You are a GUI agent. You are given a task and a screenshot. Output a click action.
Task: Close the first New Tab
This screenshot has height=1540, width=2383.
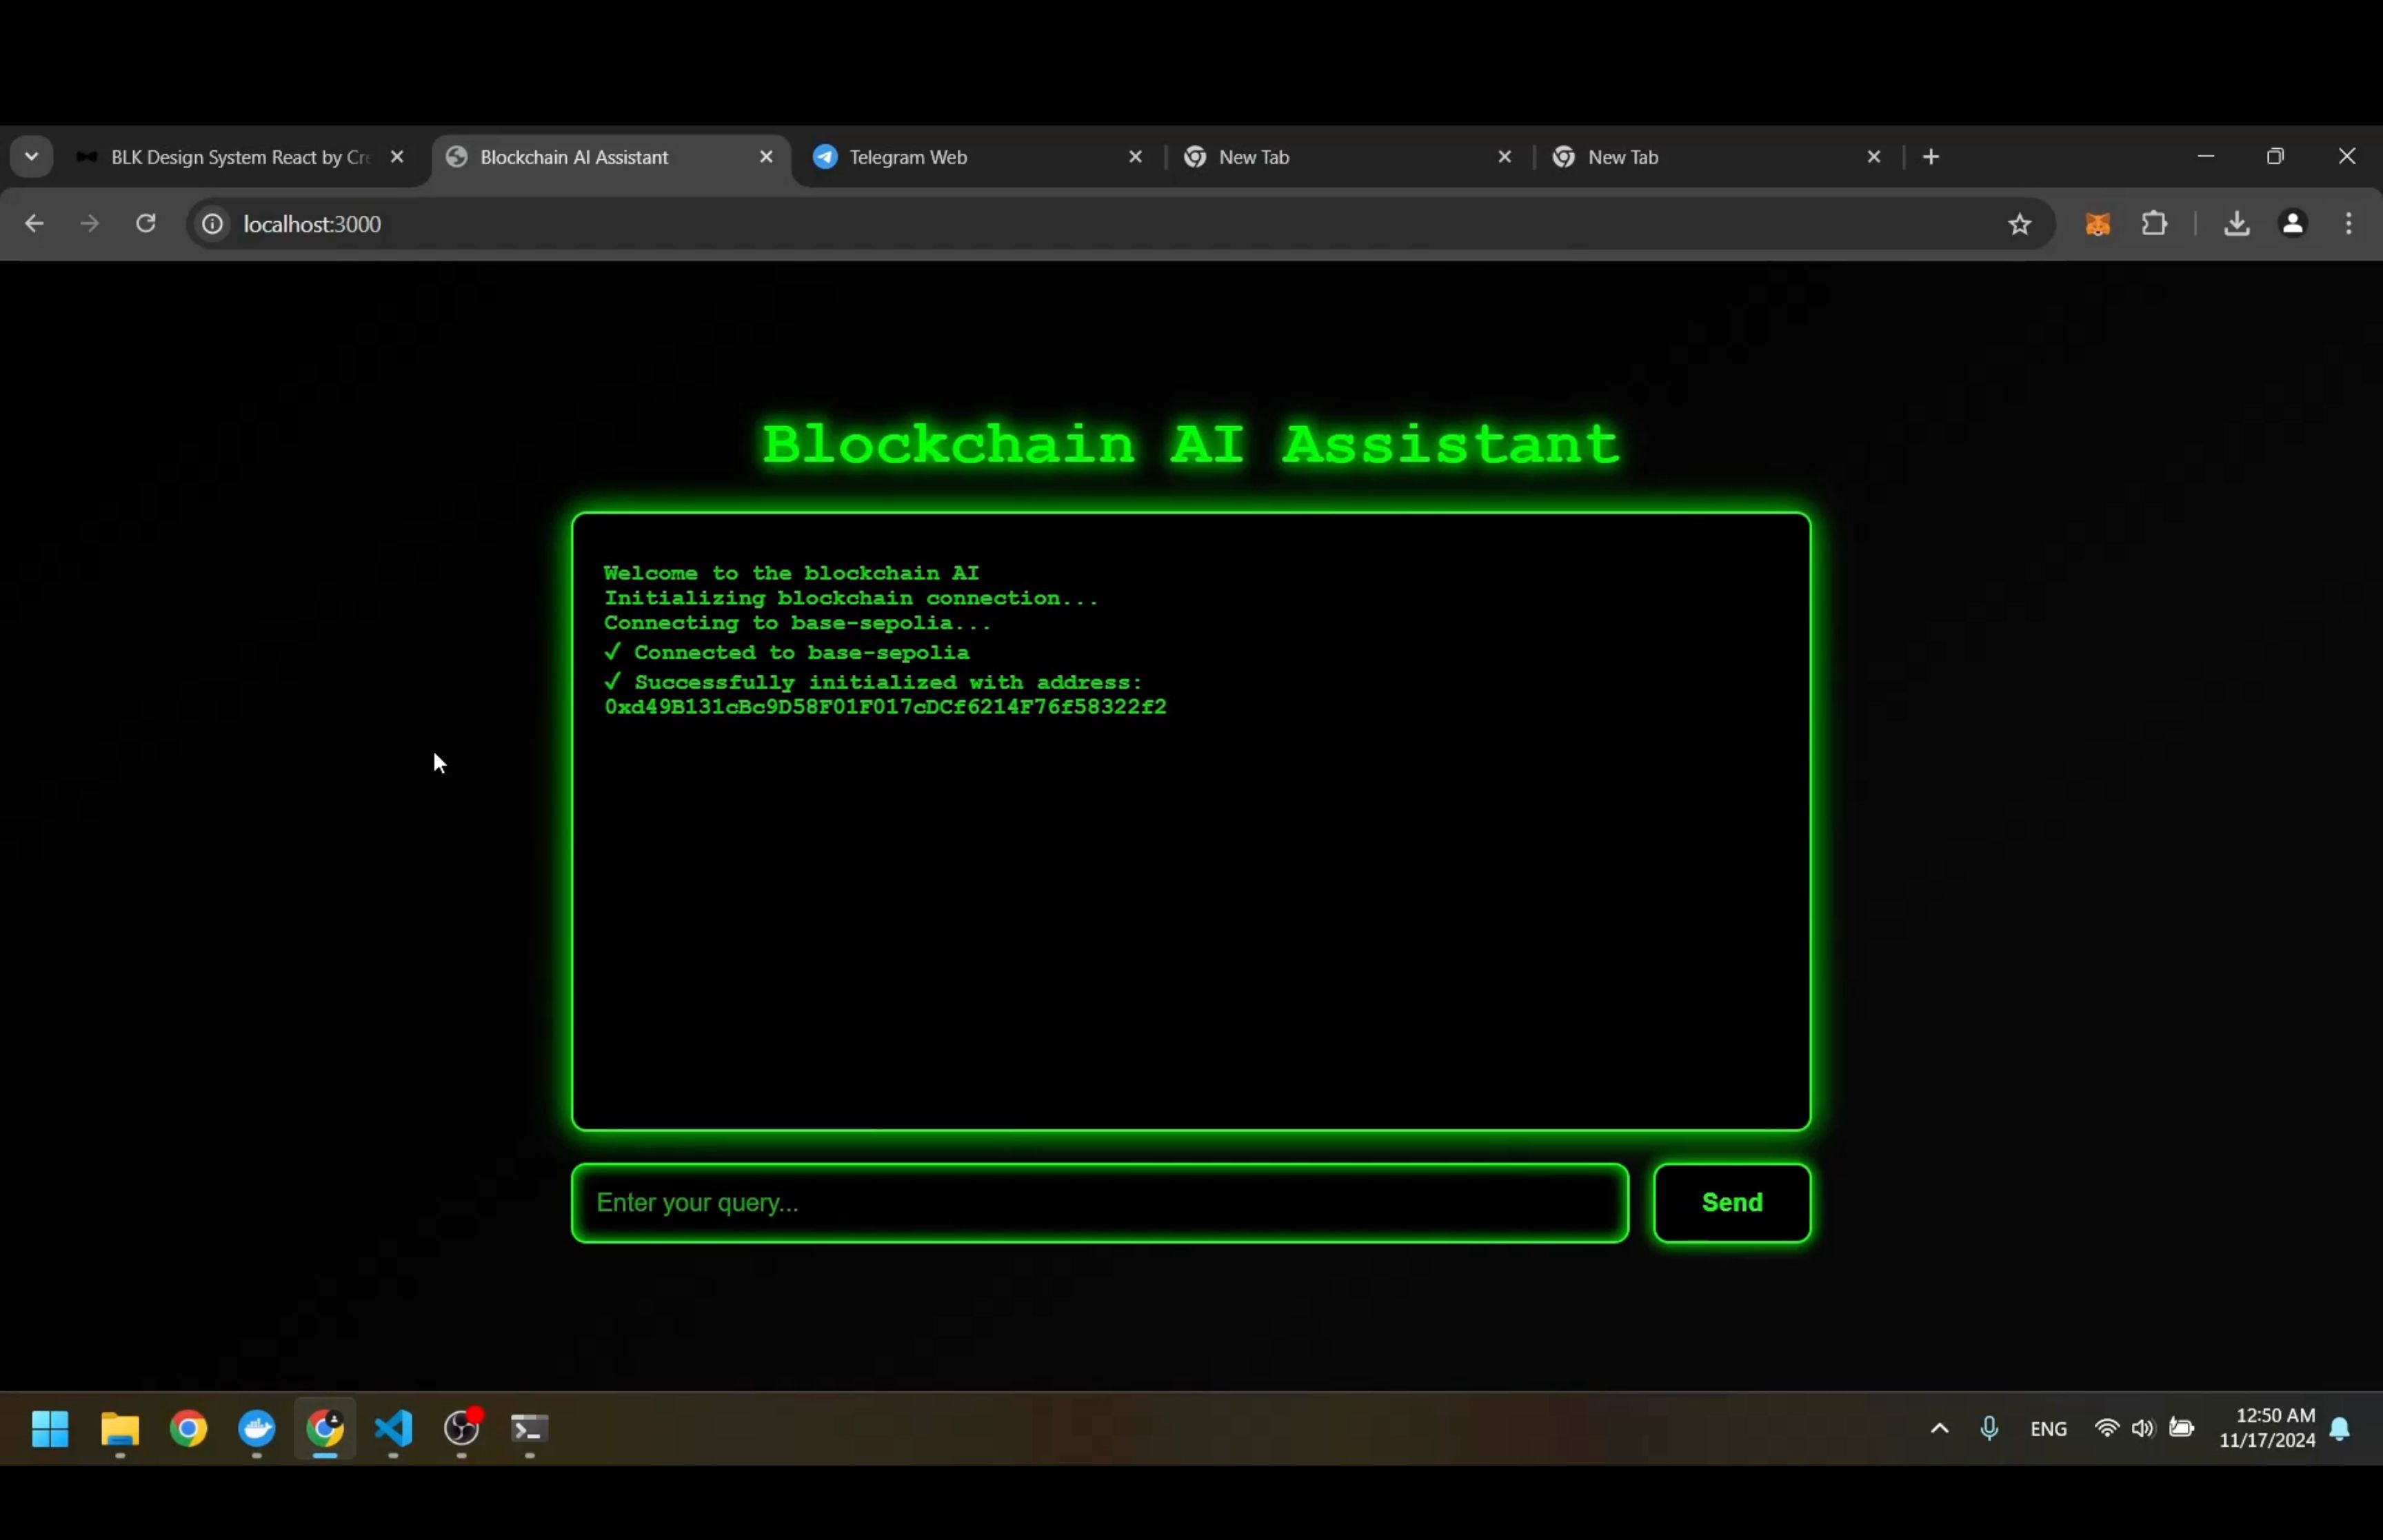(1504, 157)
